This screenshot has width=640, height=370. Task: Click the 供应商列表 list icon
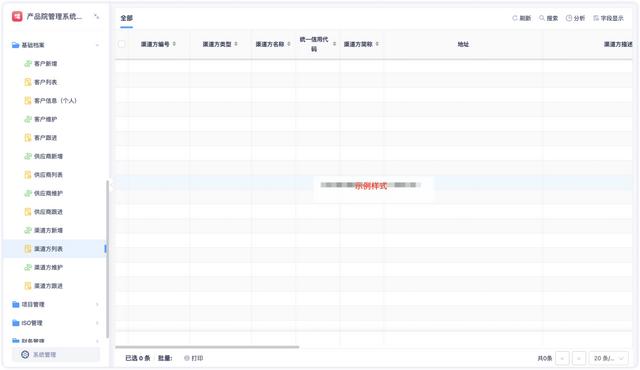[x=28, y=175]
